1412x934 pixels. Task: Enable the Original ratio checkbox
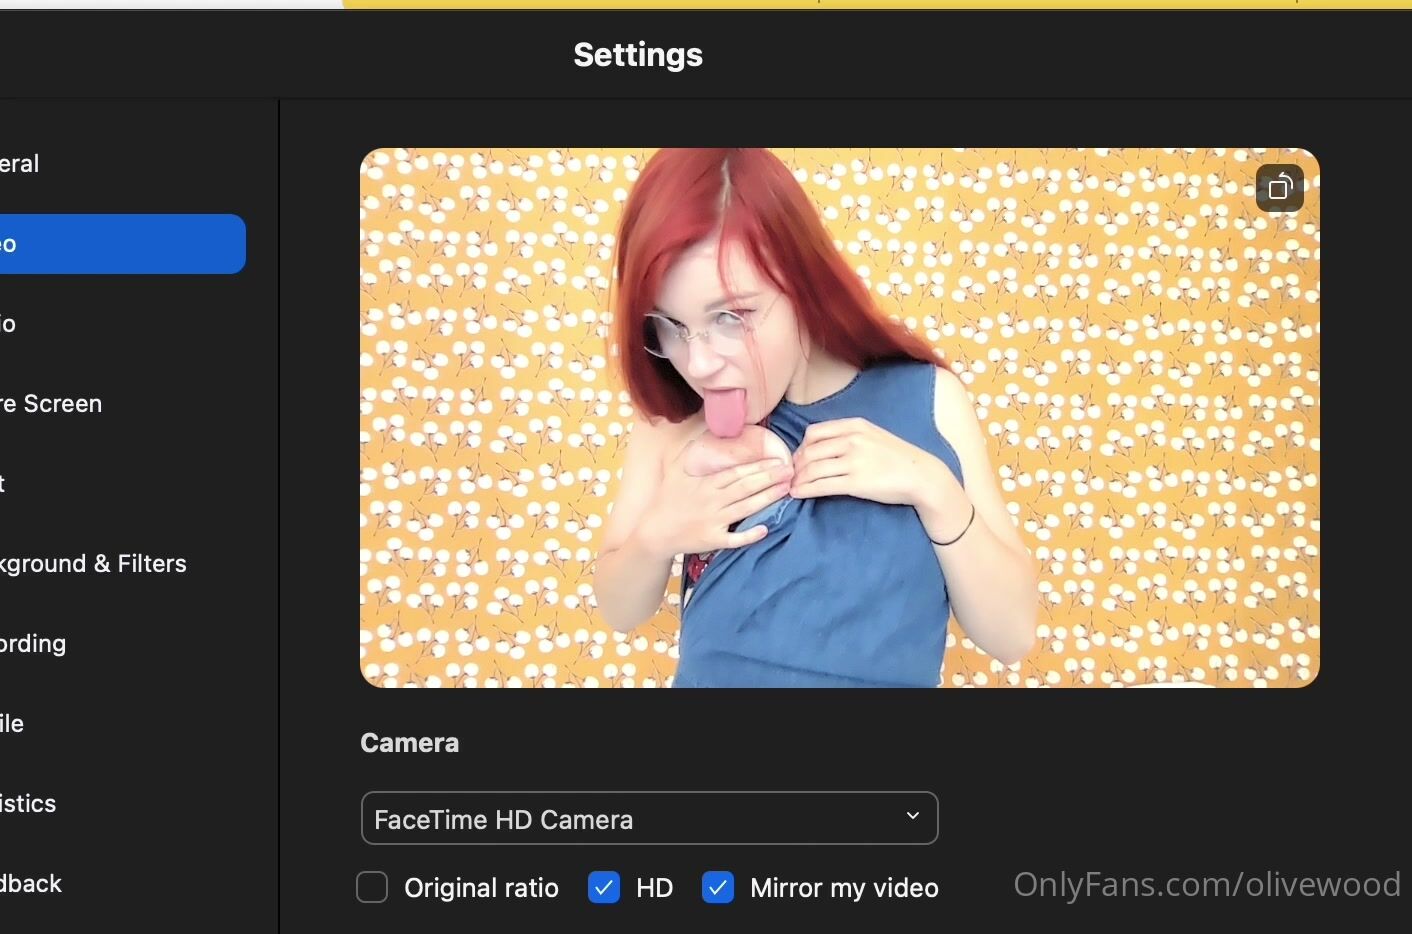tap(372, 887)
